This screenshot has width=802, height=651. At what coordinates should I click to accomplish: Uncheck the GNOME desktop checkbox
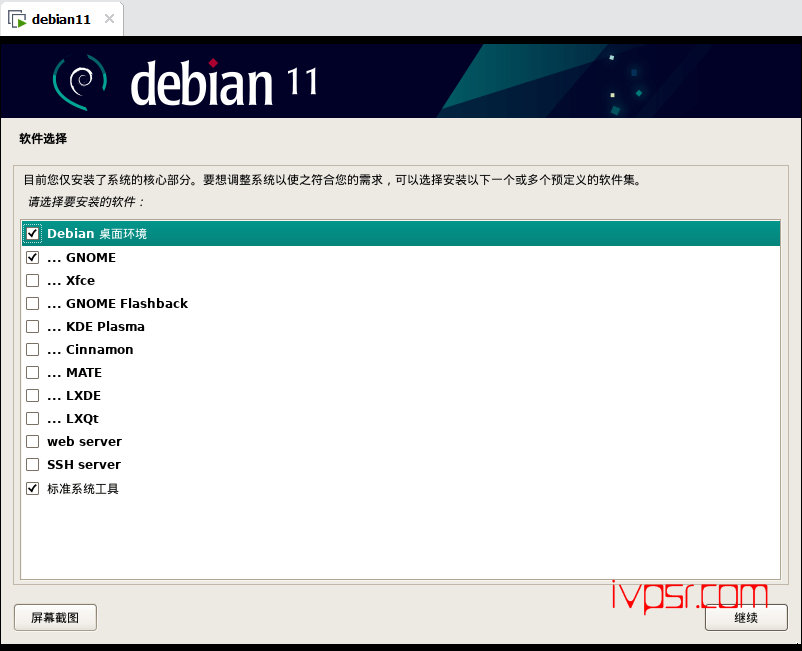pos(32,257)
